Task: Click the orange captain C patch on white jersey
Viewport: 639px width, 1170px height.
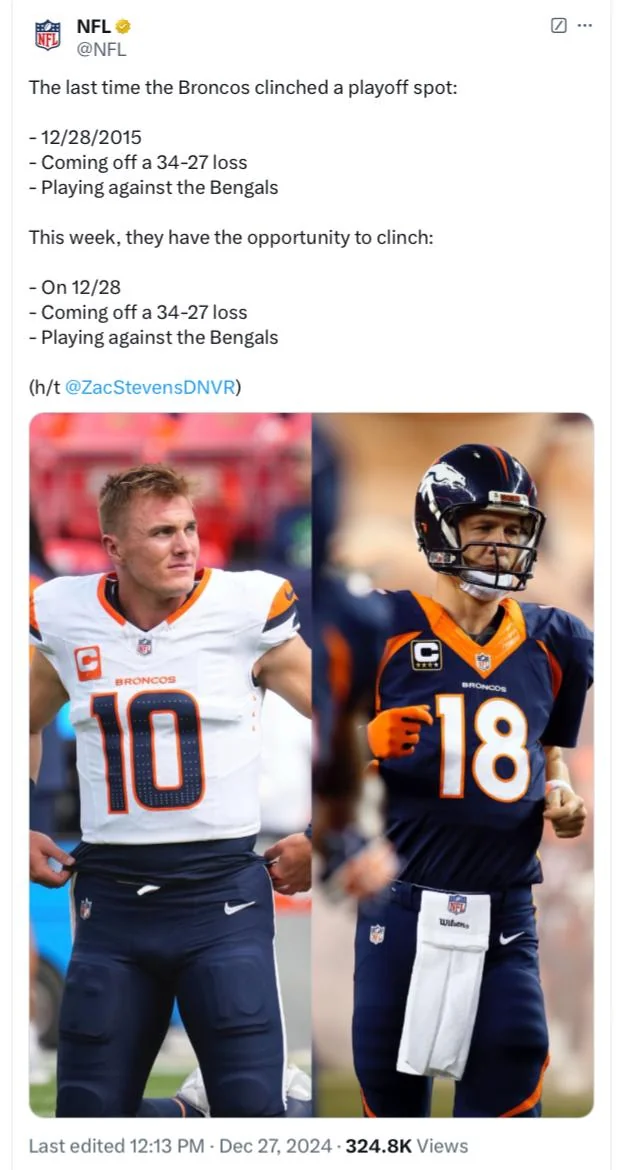Action: [x=87, y=663]
